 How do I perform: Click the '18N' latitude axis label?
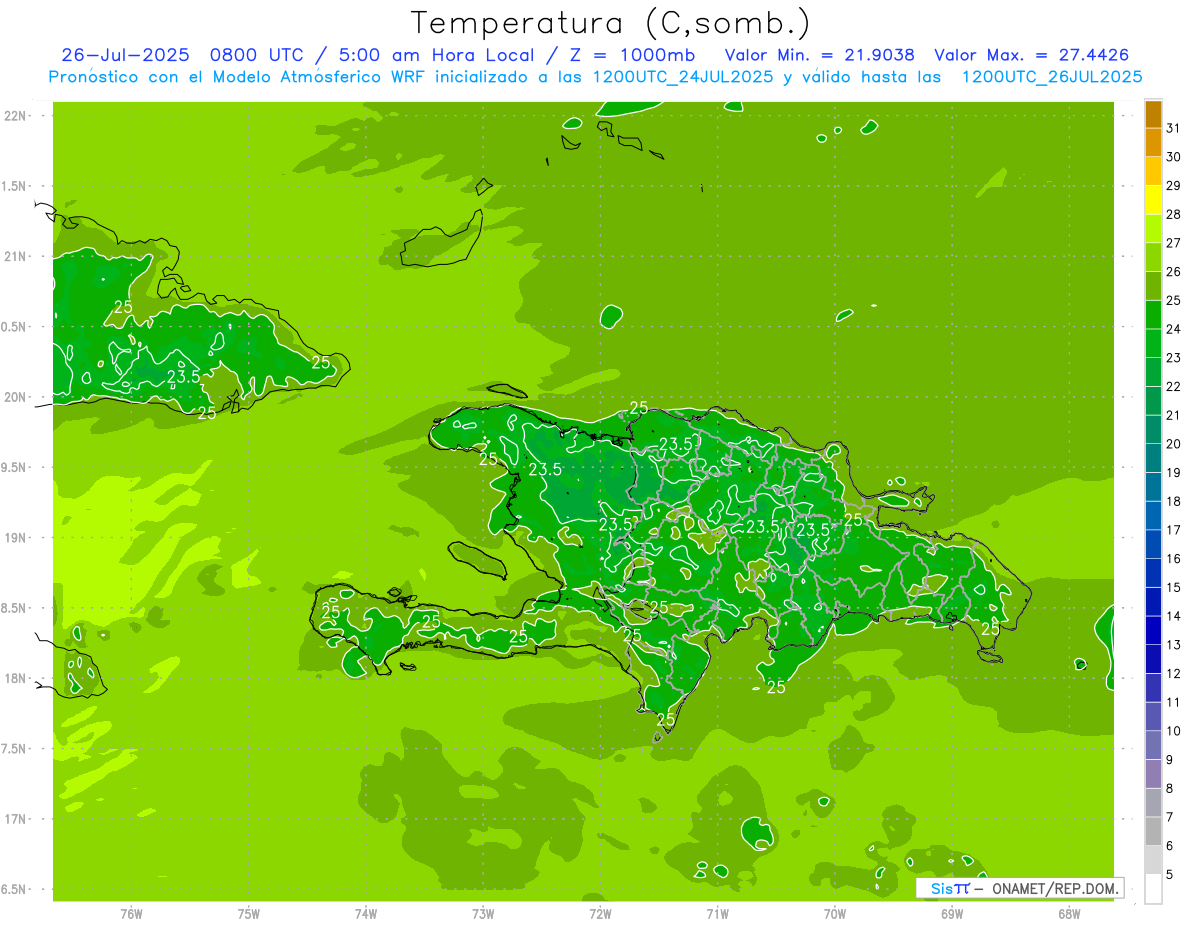[14, 679]
